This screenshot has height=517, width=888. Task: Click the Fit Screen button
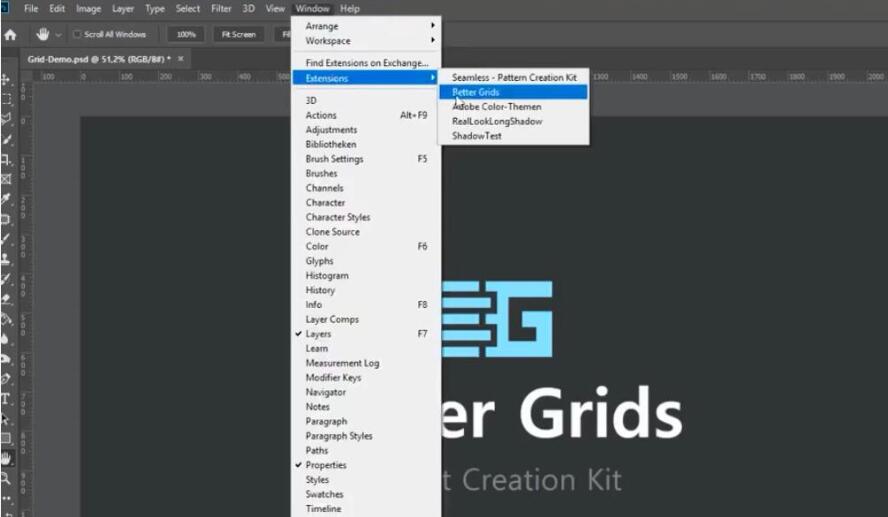pos(238,35)
